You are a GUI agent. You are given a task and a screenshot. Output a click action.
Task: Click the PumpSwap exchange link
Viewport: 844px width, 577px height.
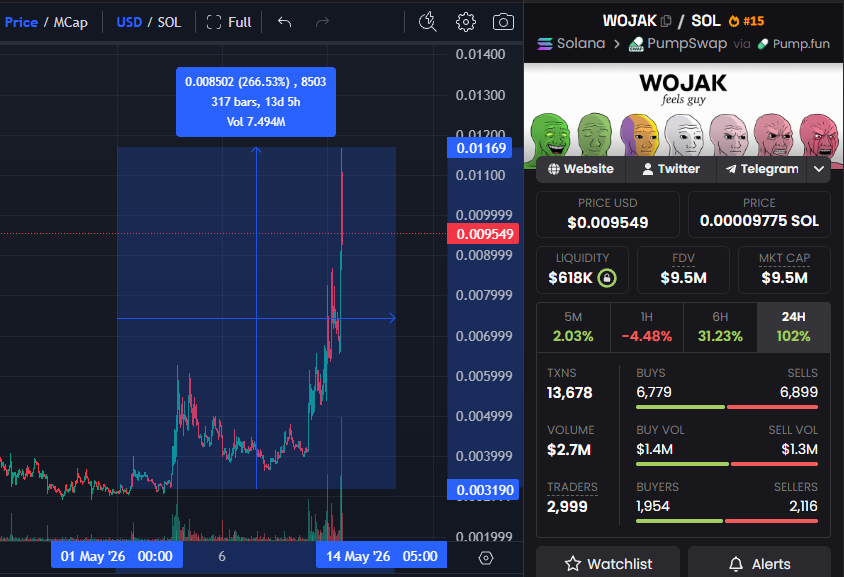pyautogui.click(x=678, y=44)
